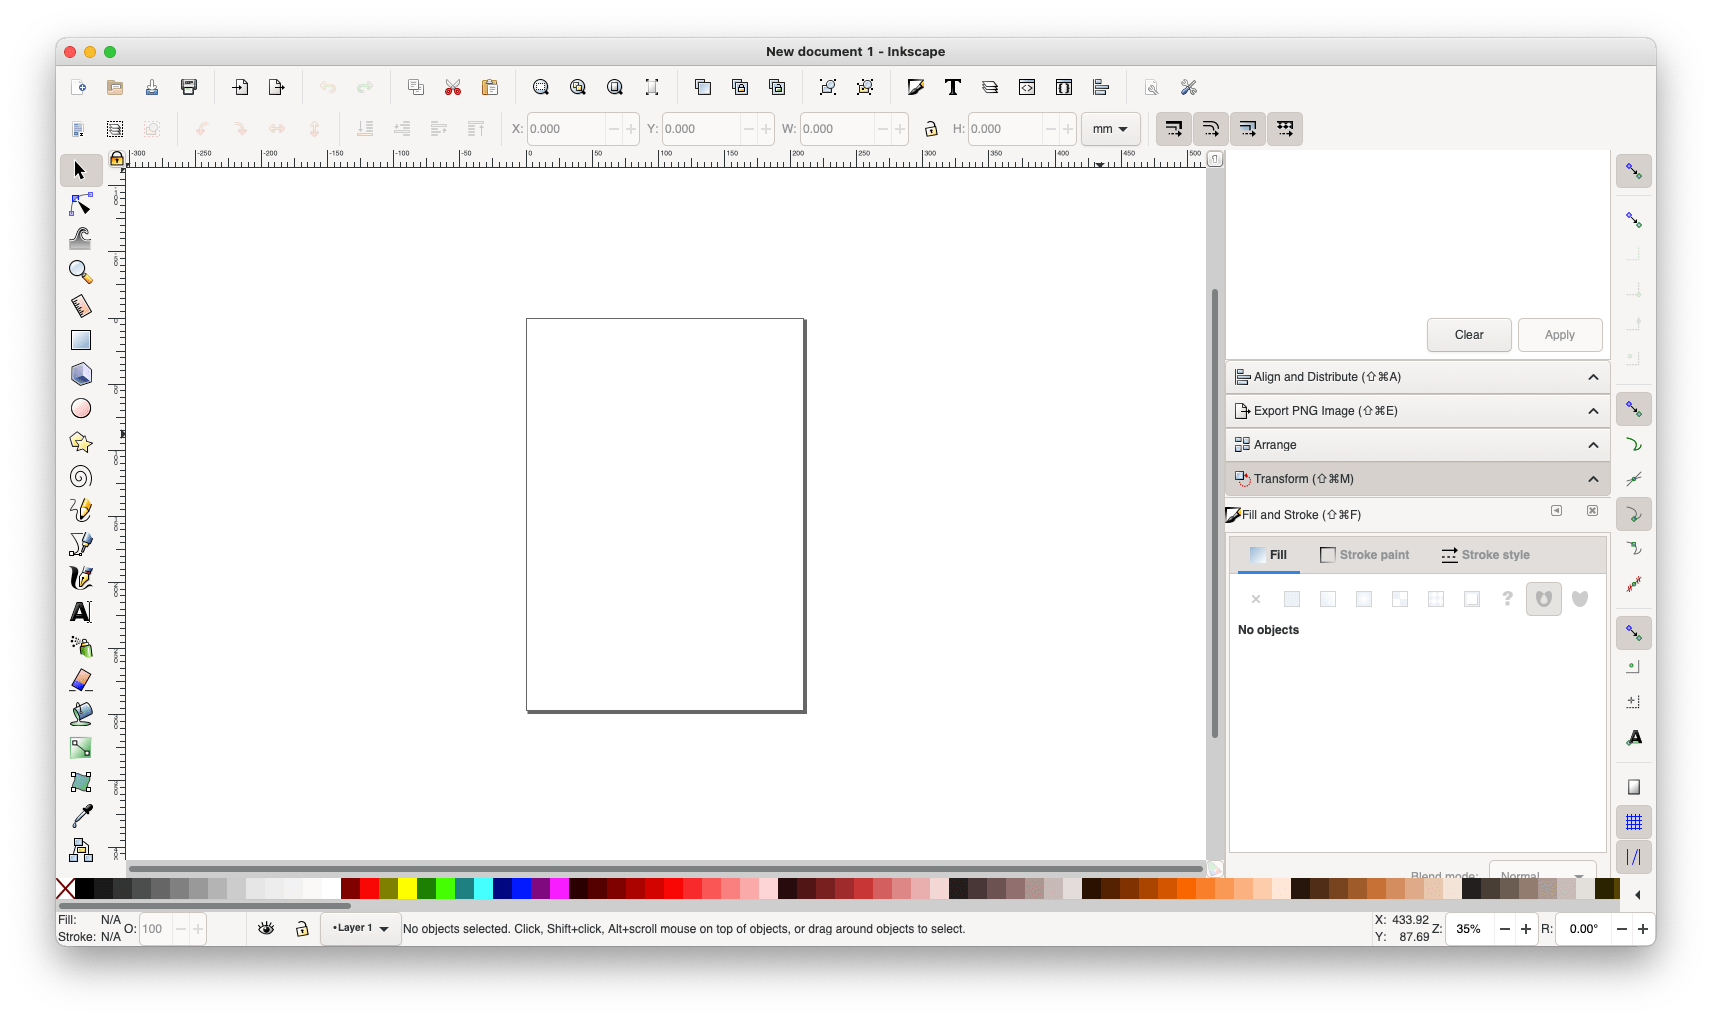Collapse the Transform panel
This screenshot has height=1020, width=1712.
[1592, 478]
